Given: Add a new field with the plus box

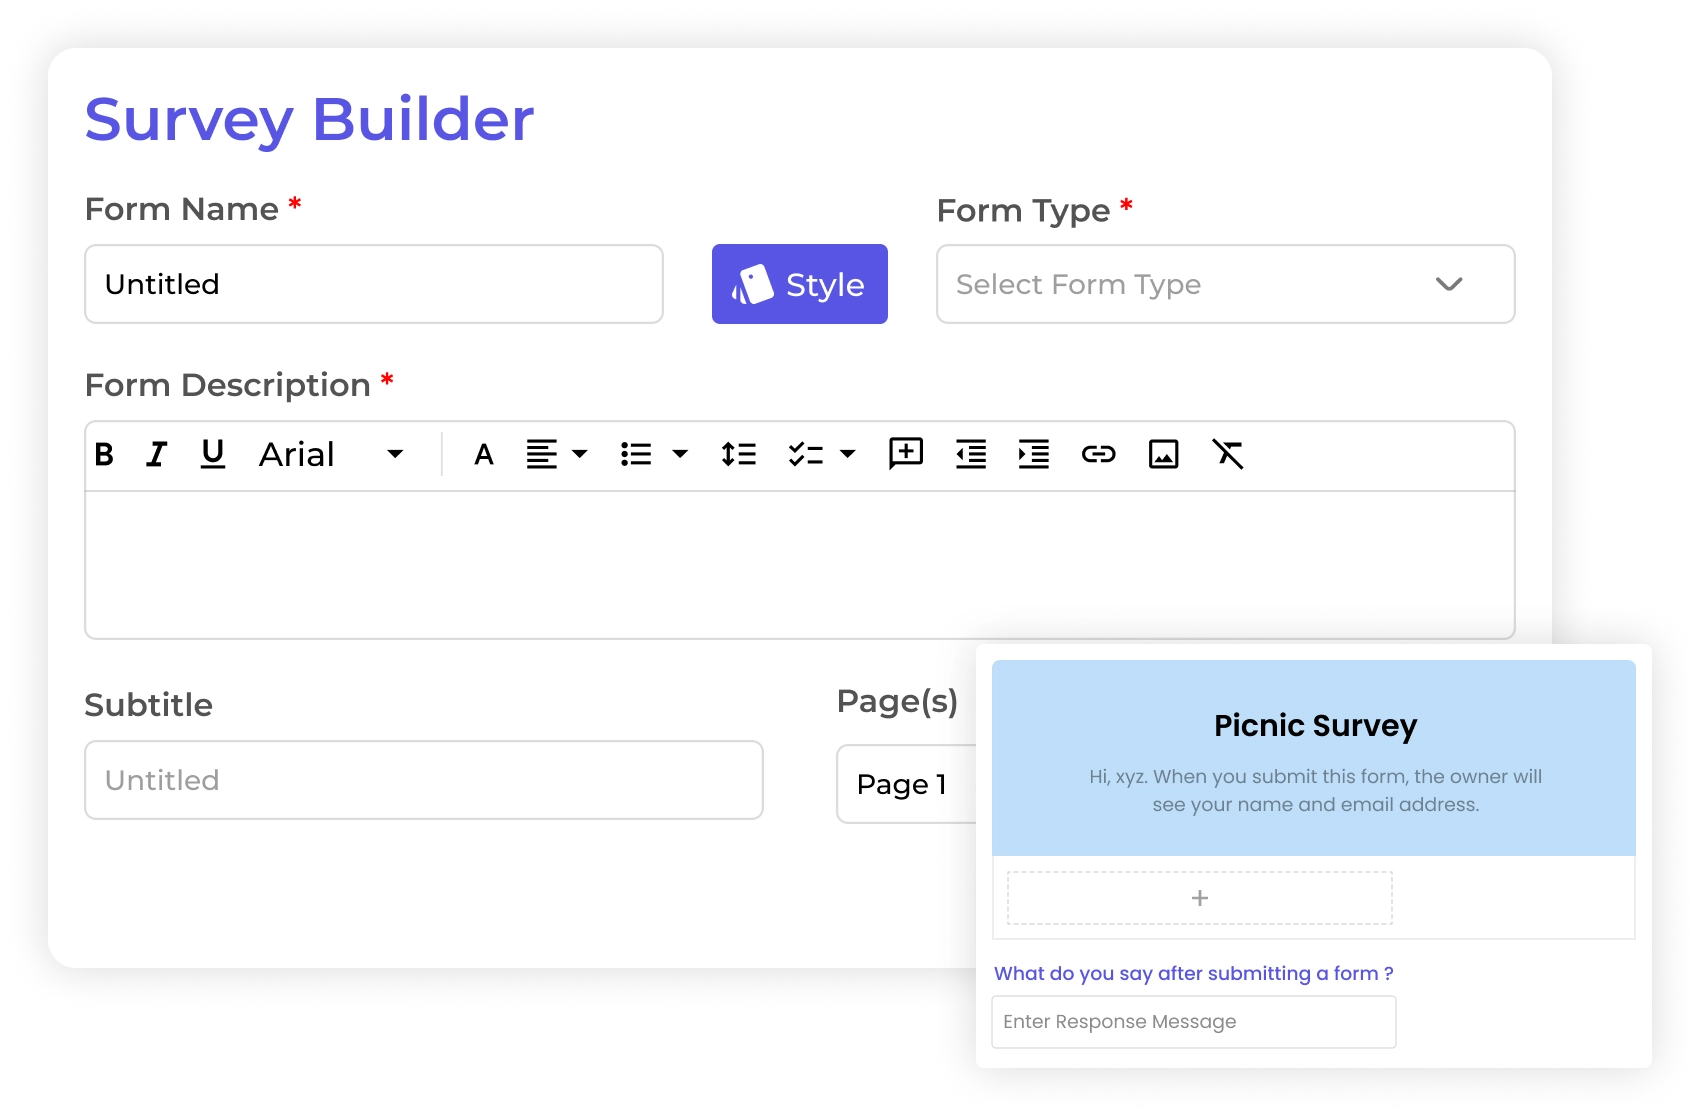Looking at the screenshot, I should [x=1199, y=898].
